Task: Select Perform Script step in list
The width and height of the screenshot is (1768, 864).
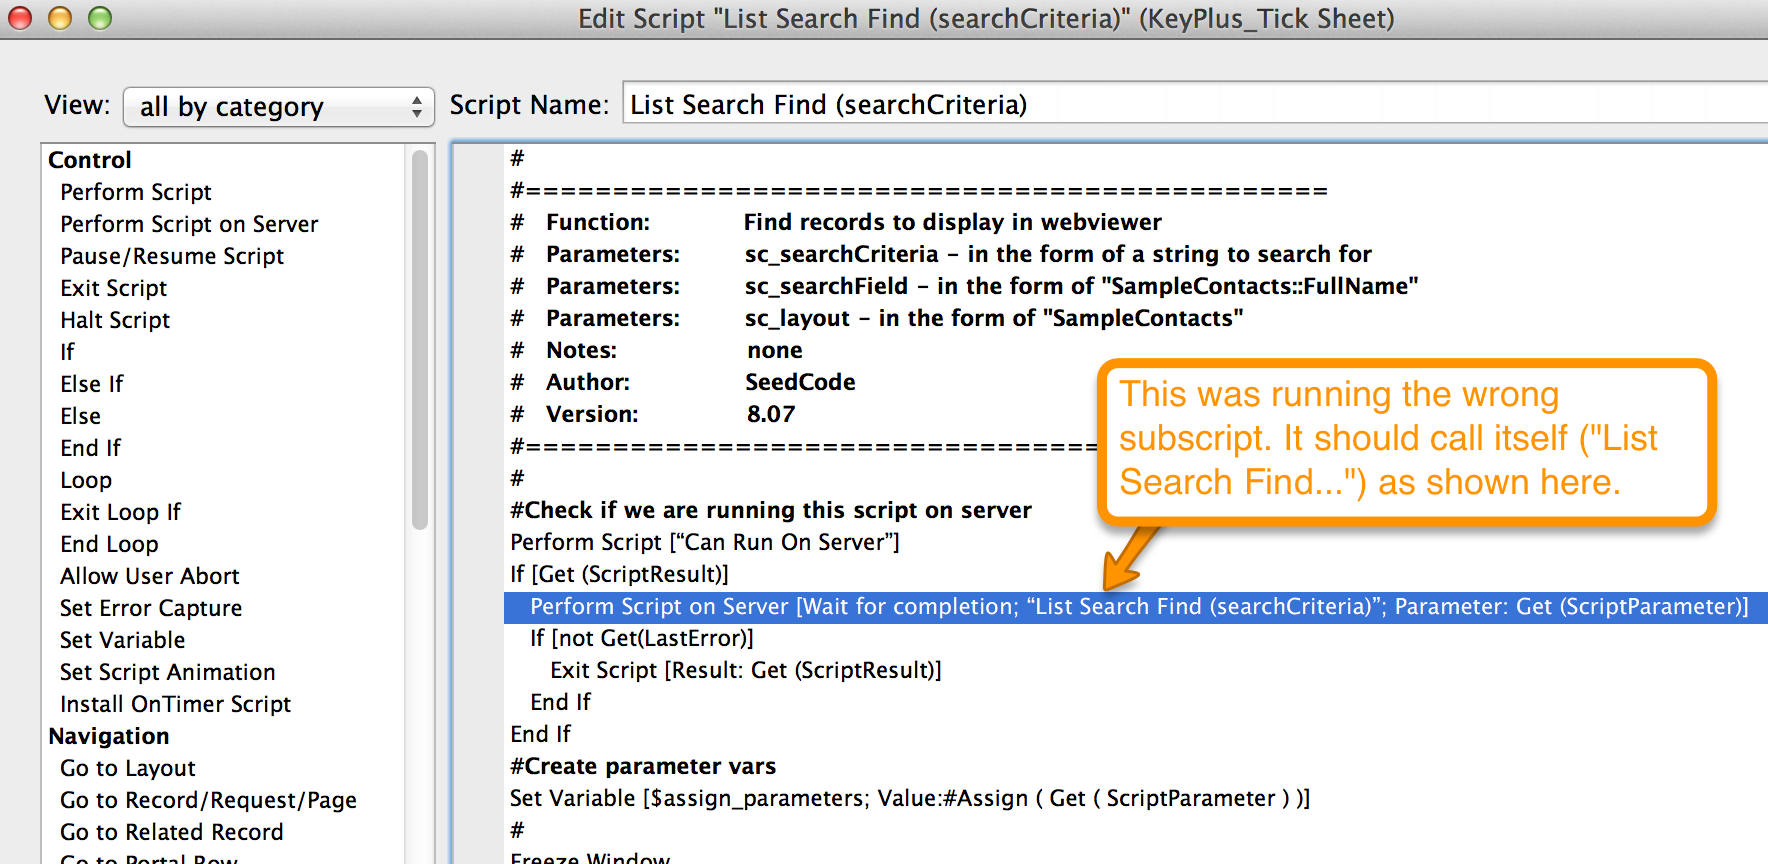Action: (x=136, y=192)
